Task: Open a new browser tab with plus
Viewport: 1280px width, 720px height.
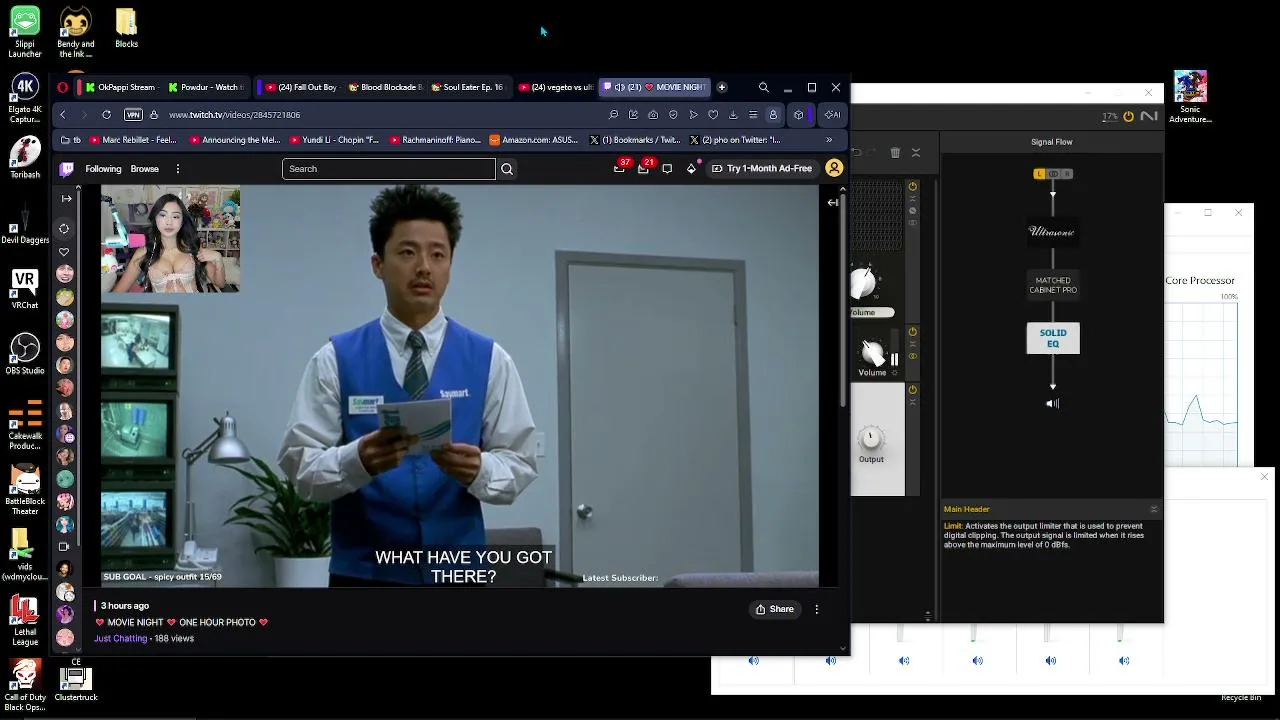Action: (x=721, y=87)
